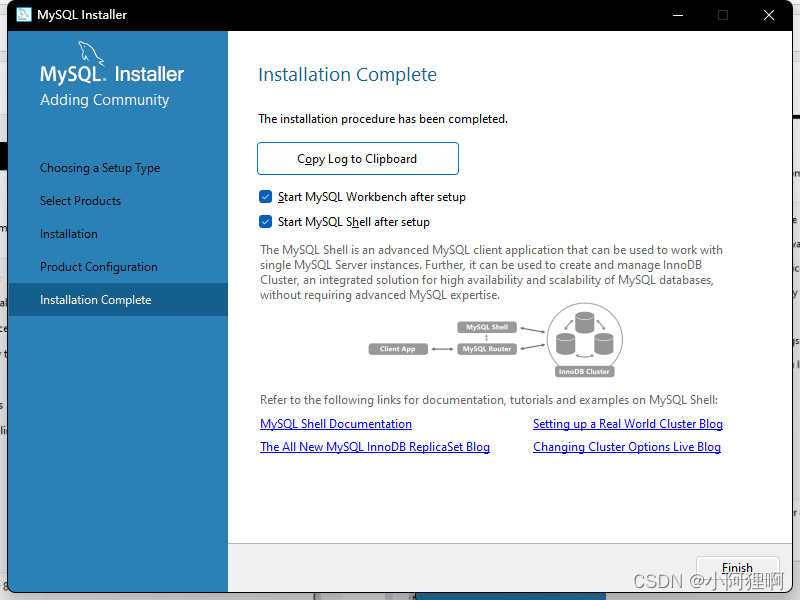Open Setting up a Real World Cluster Blog link
The height and width of the screenshot is (600, 800).
tap(628, 424)
